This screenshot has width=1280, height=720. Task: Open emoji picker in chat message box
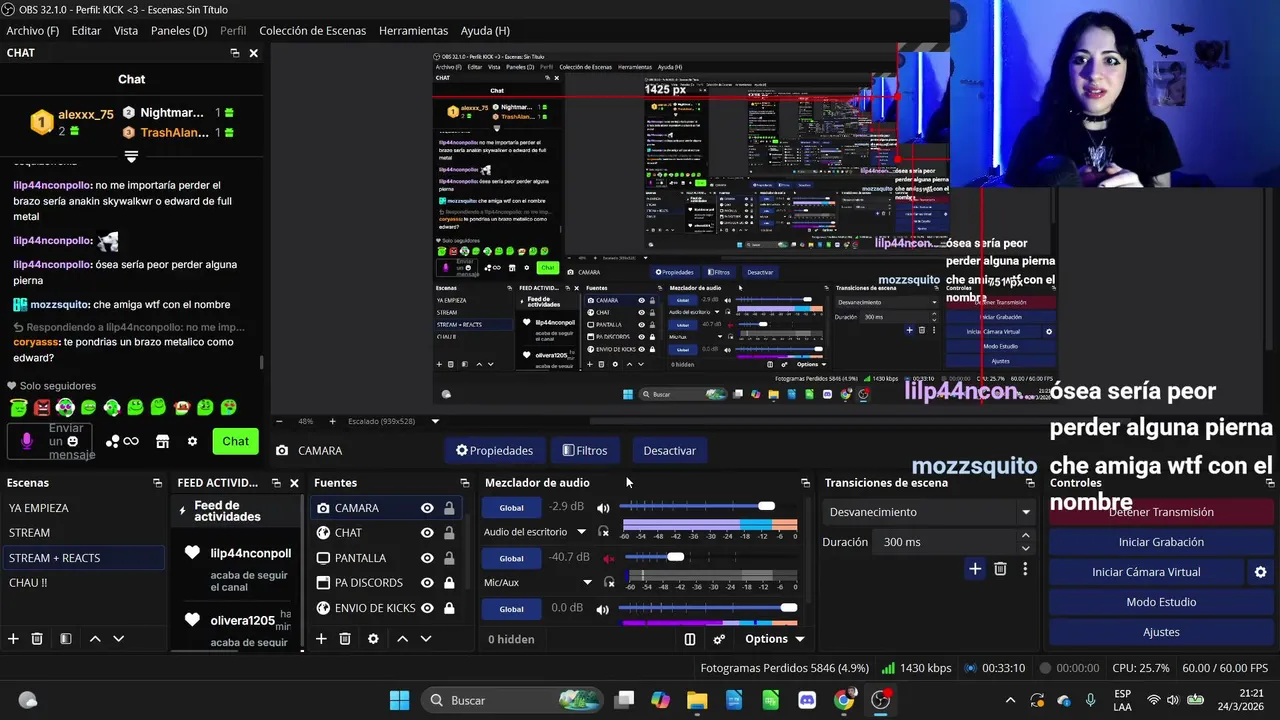tap(72, 441)
